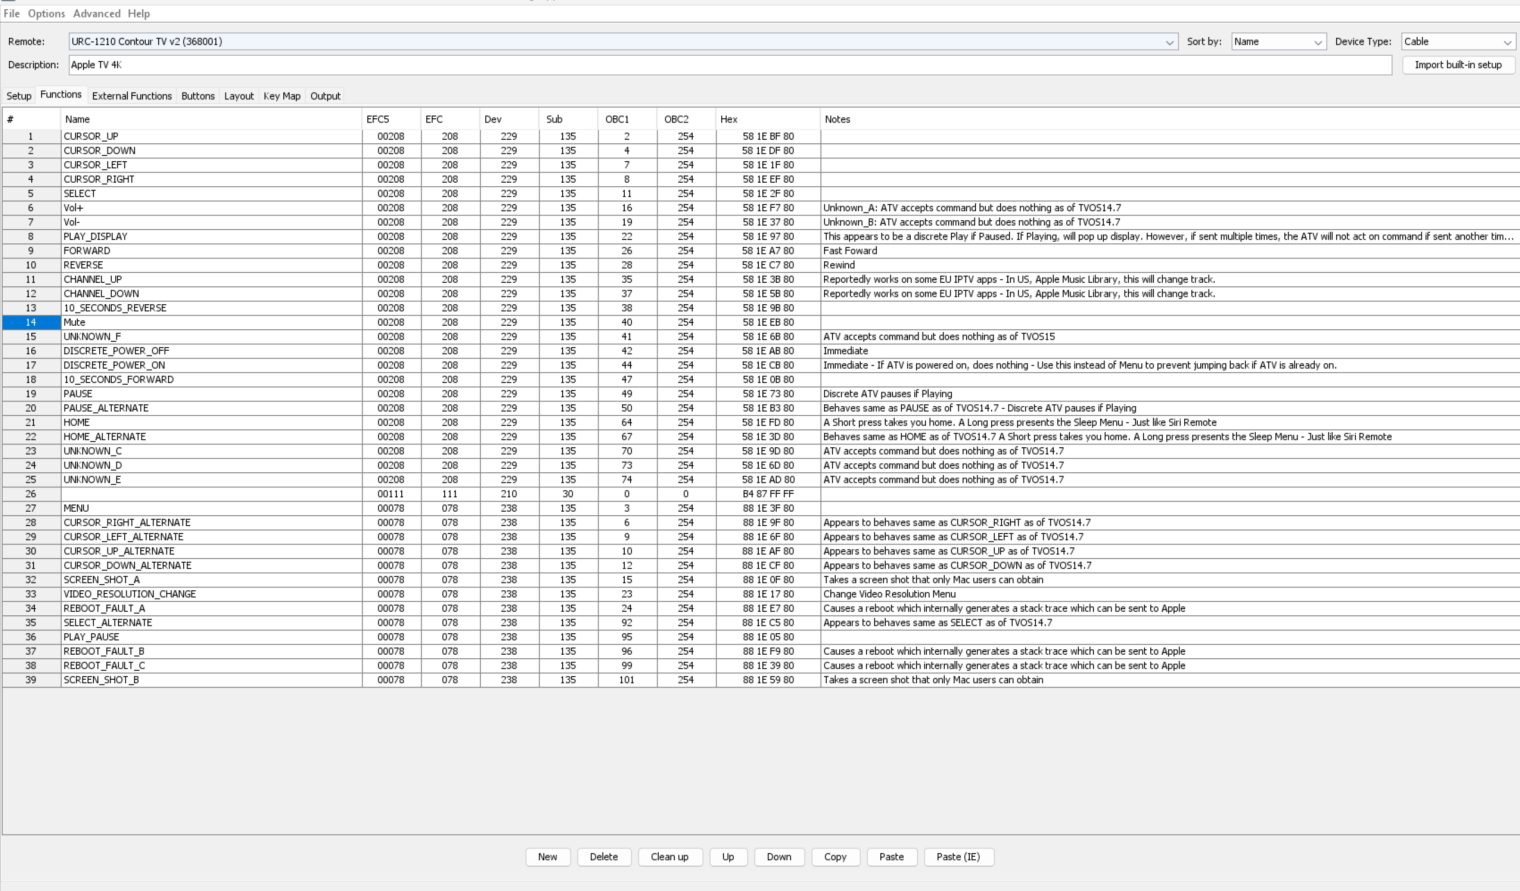Click in the Description text field
This screenshot has height=891, width=1520.
click(x=730, y=65)
